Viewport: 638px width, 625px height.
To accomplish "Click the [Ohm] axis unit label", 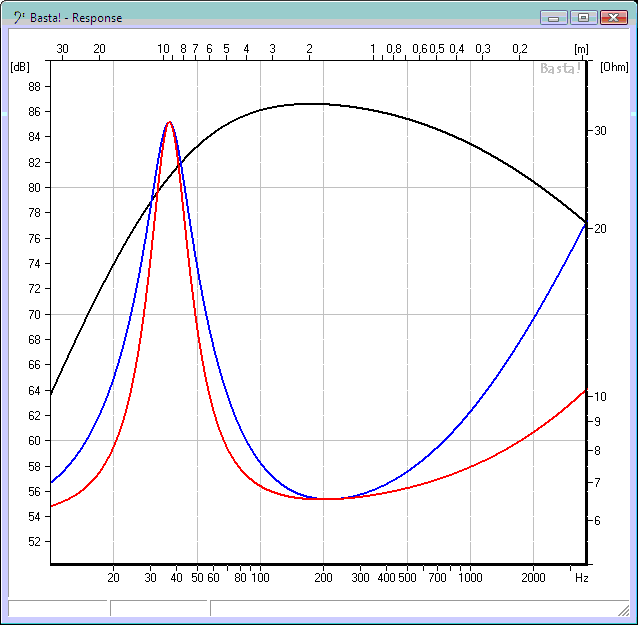I will click(612, 67).
